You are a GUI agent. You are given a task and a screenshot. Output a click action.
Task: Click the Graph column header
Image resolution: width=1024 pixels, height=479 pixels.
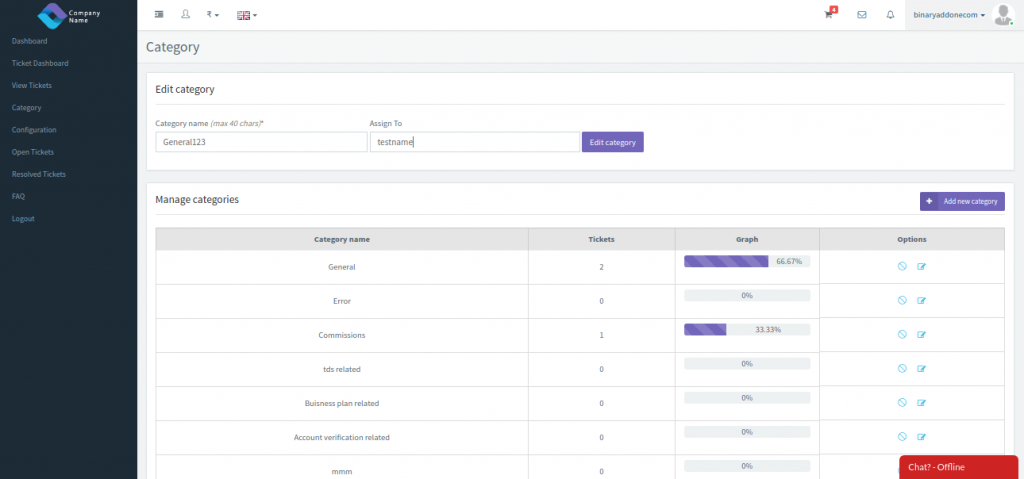(x=747, y=239)
